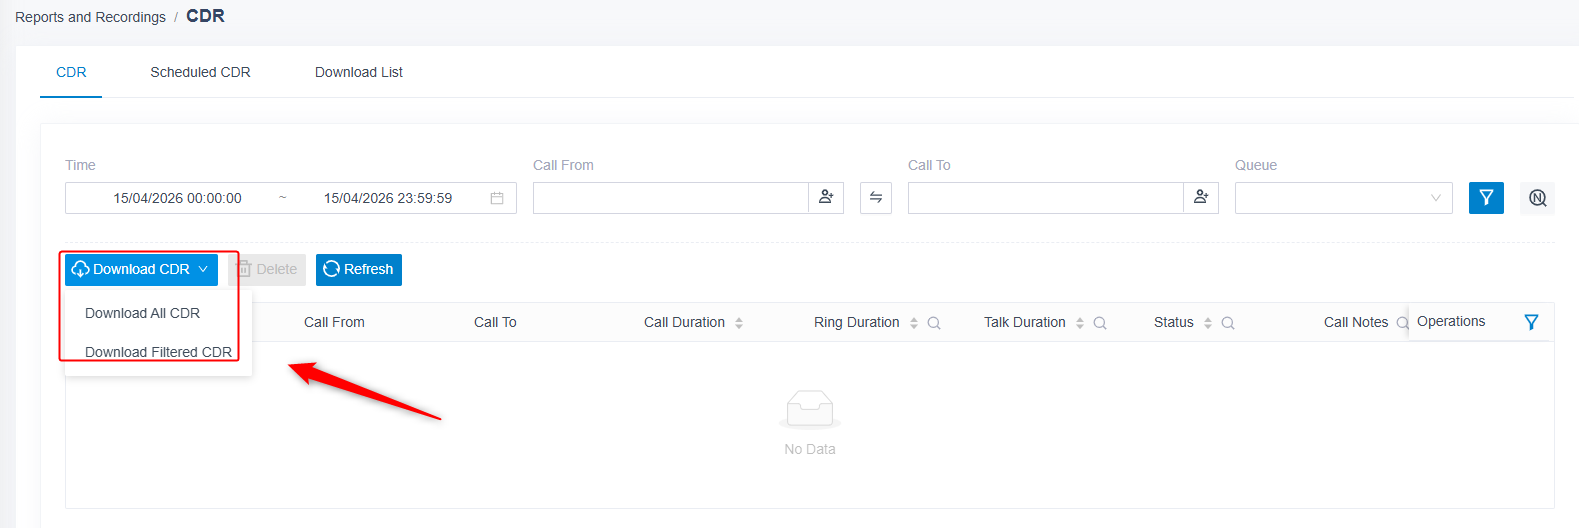Edit the start time 15/04/2026 00:00:00
The image size is (1579, 528).
point(177,198)
